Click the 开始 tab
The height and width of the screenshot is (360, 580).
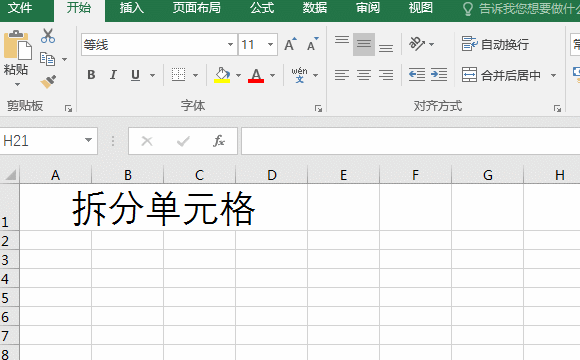[x=79, y=8]
